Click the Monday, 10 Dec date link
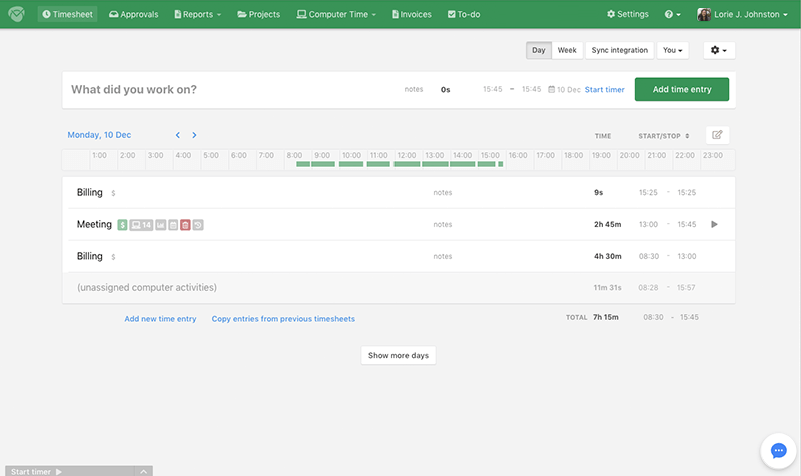801x476 pixels. coord(99,135)
